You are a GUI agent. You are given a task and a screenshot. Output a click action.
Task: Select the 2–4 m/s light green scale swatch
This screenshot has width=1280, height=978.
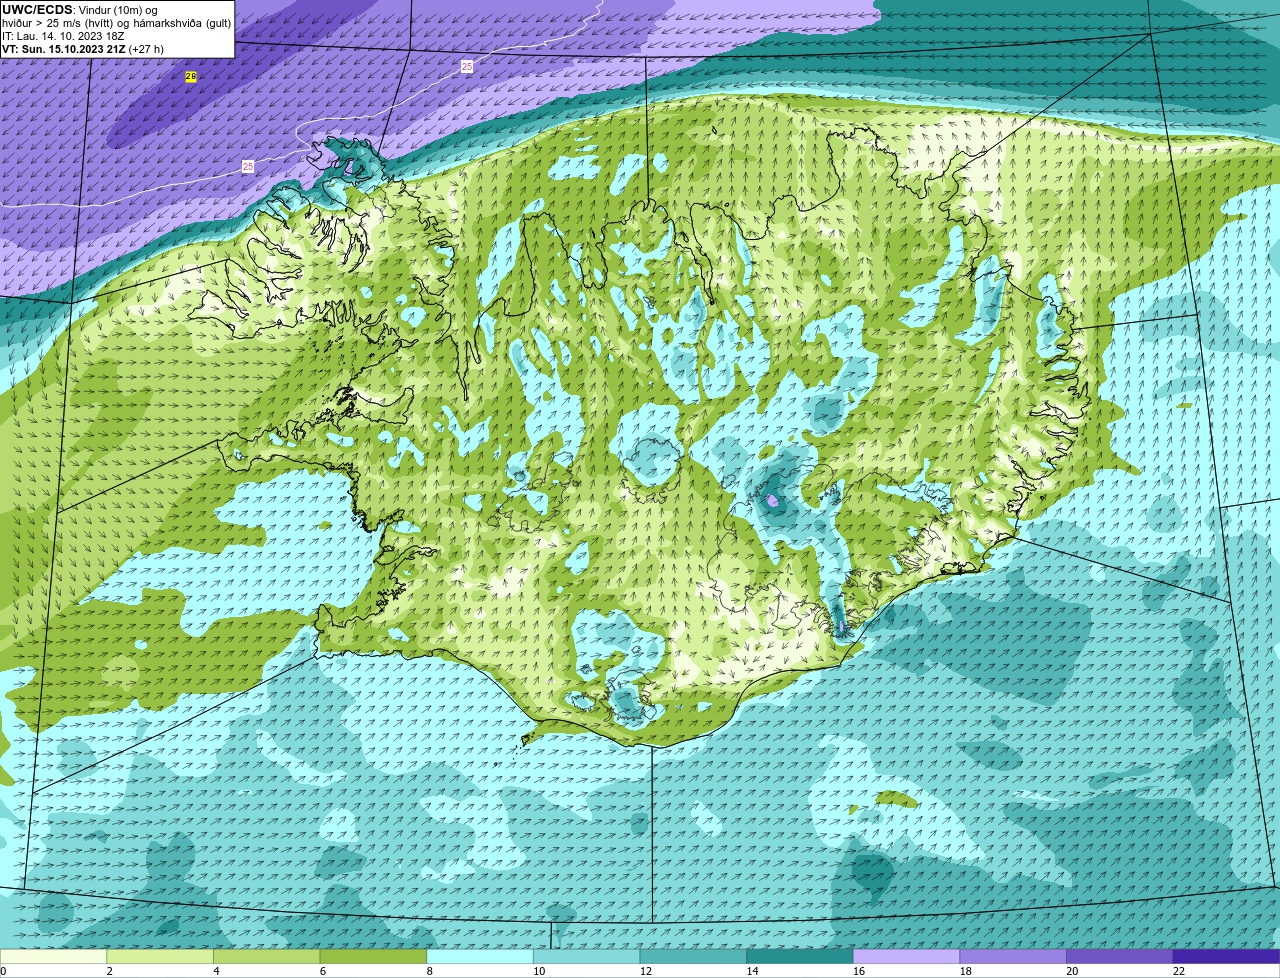pos(160,956)
